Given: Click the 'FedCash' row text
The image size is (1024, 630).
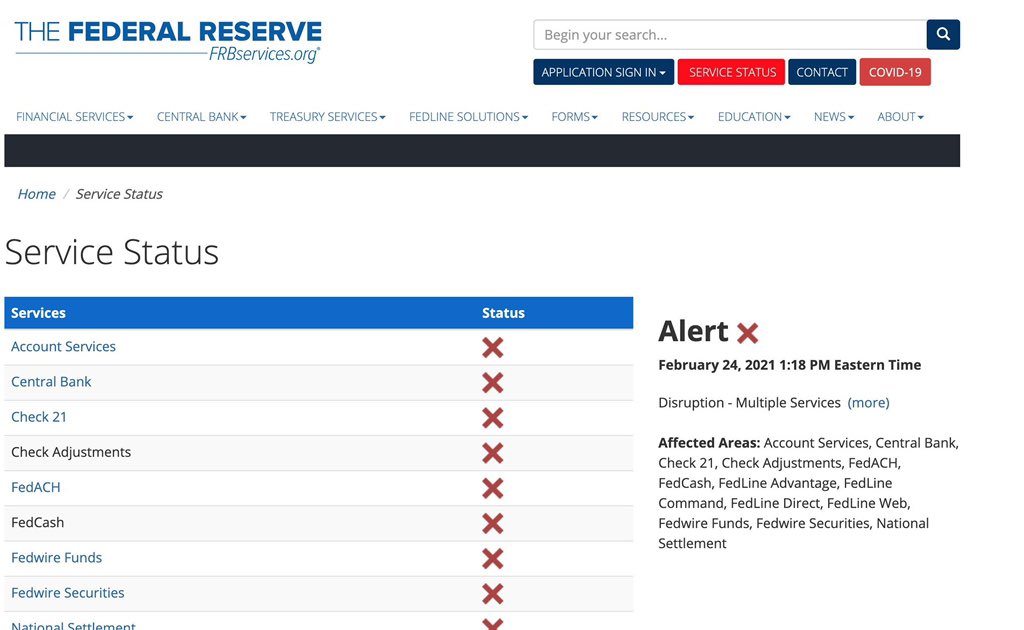Looking at the screenshot, I should pos(37,523).
